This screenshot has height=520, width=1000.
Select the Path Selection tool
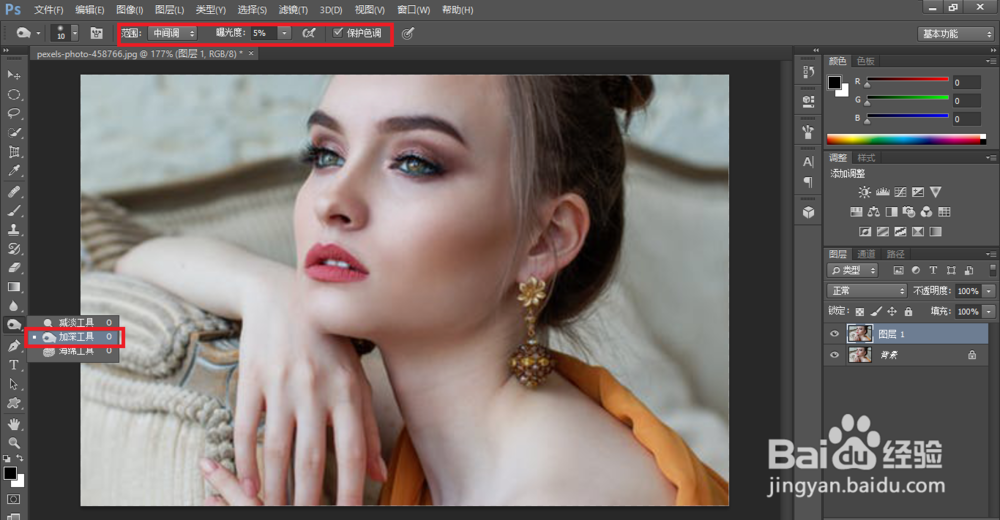pos(13,384)
